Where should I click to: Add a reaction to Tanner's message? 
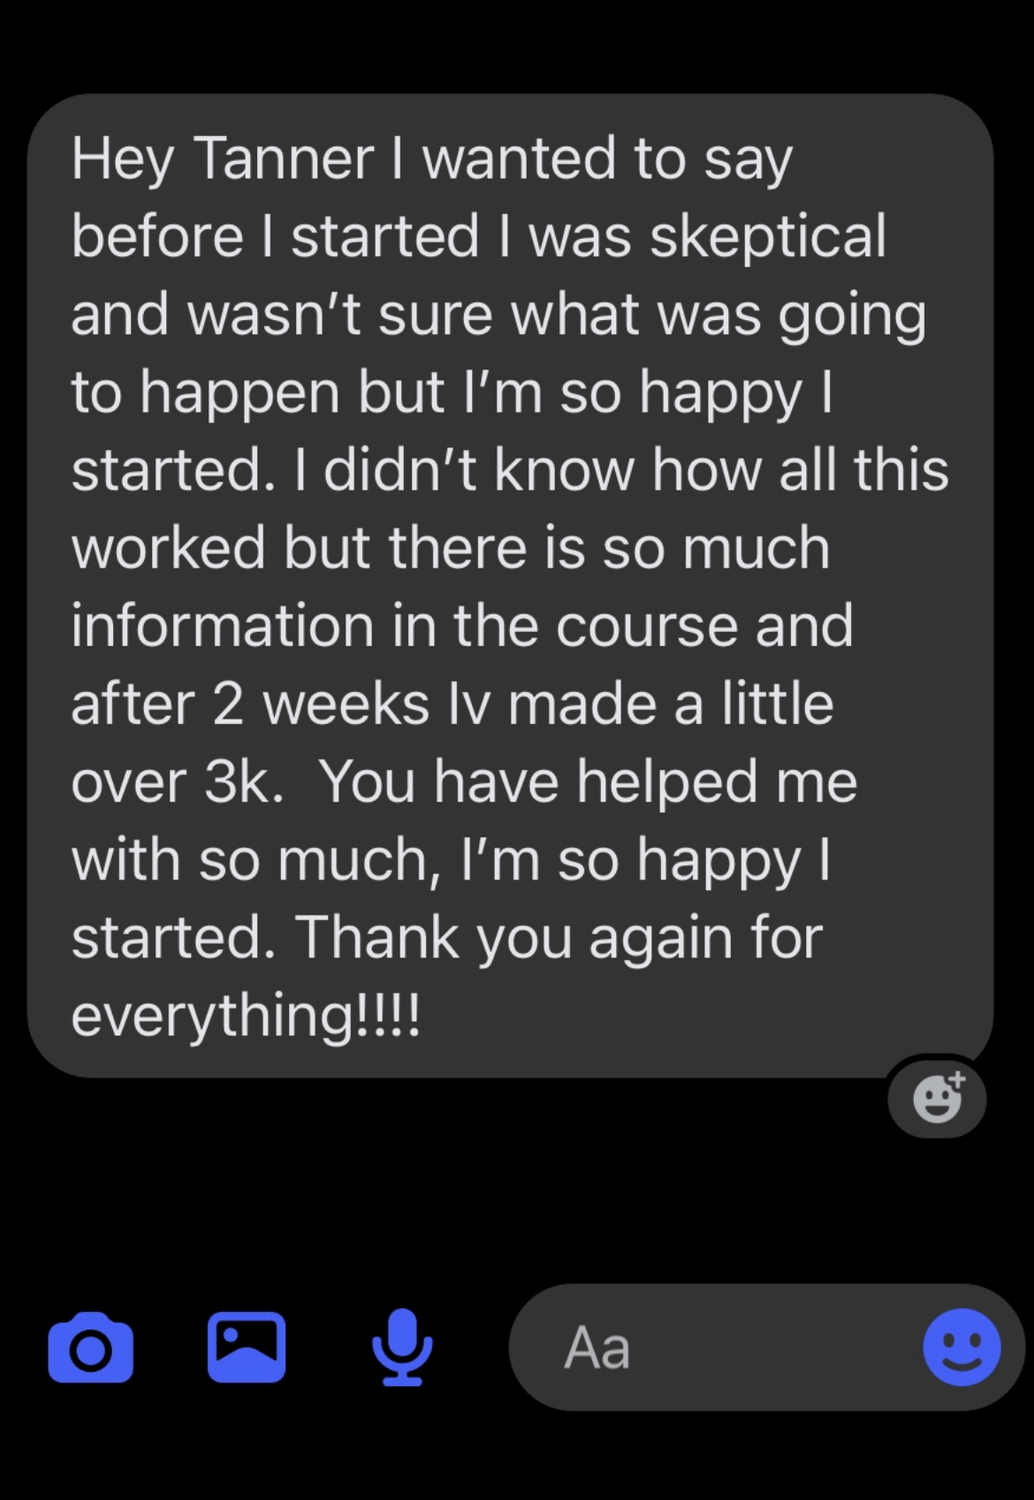point(937,1097)
